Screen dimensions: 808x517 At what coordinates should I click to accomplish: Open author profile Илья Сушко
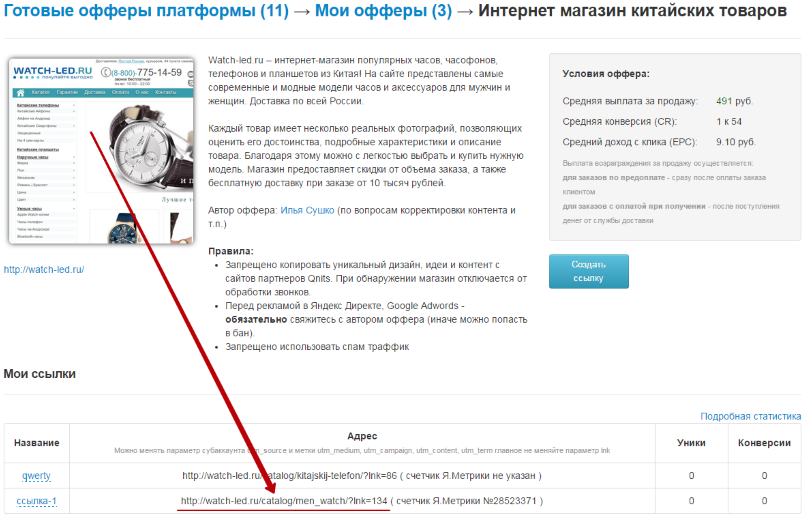pyautogui.click(x=307, y=210)
